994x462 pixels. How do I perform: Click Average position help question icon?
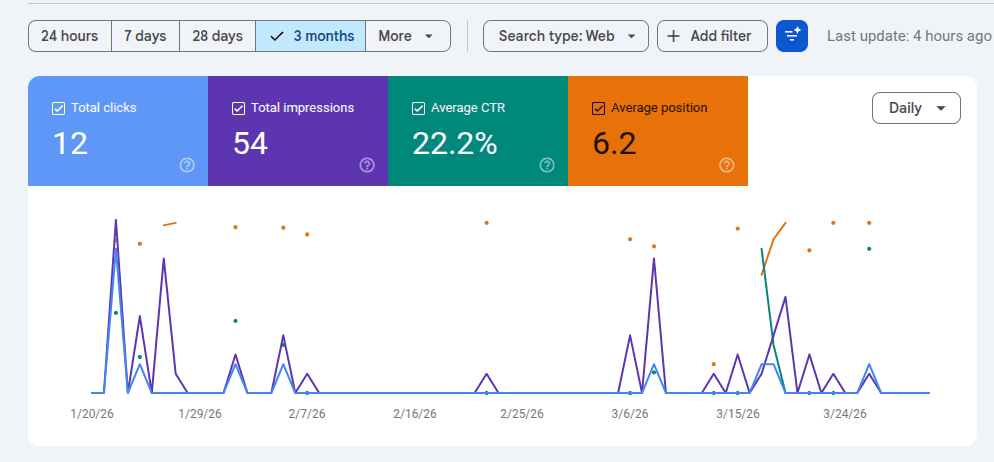(x=727, y=165)
